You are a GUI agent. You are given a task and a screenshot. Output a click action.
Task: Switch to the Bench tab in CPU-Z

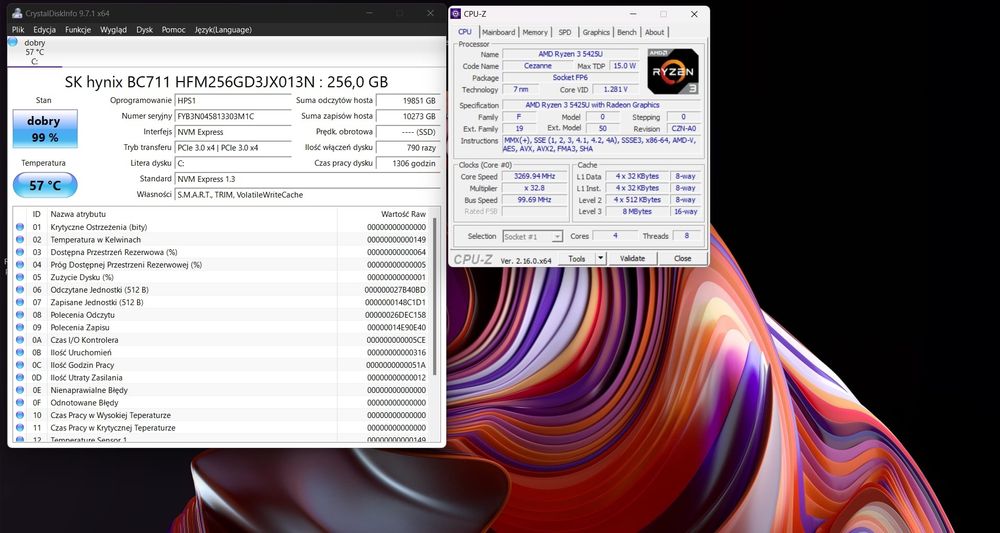pyautogui.click(x=627, y=32)
